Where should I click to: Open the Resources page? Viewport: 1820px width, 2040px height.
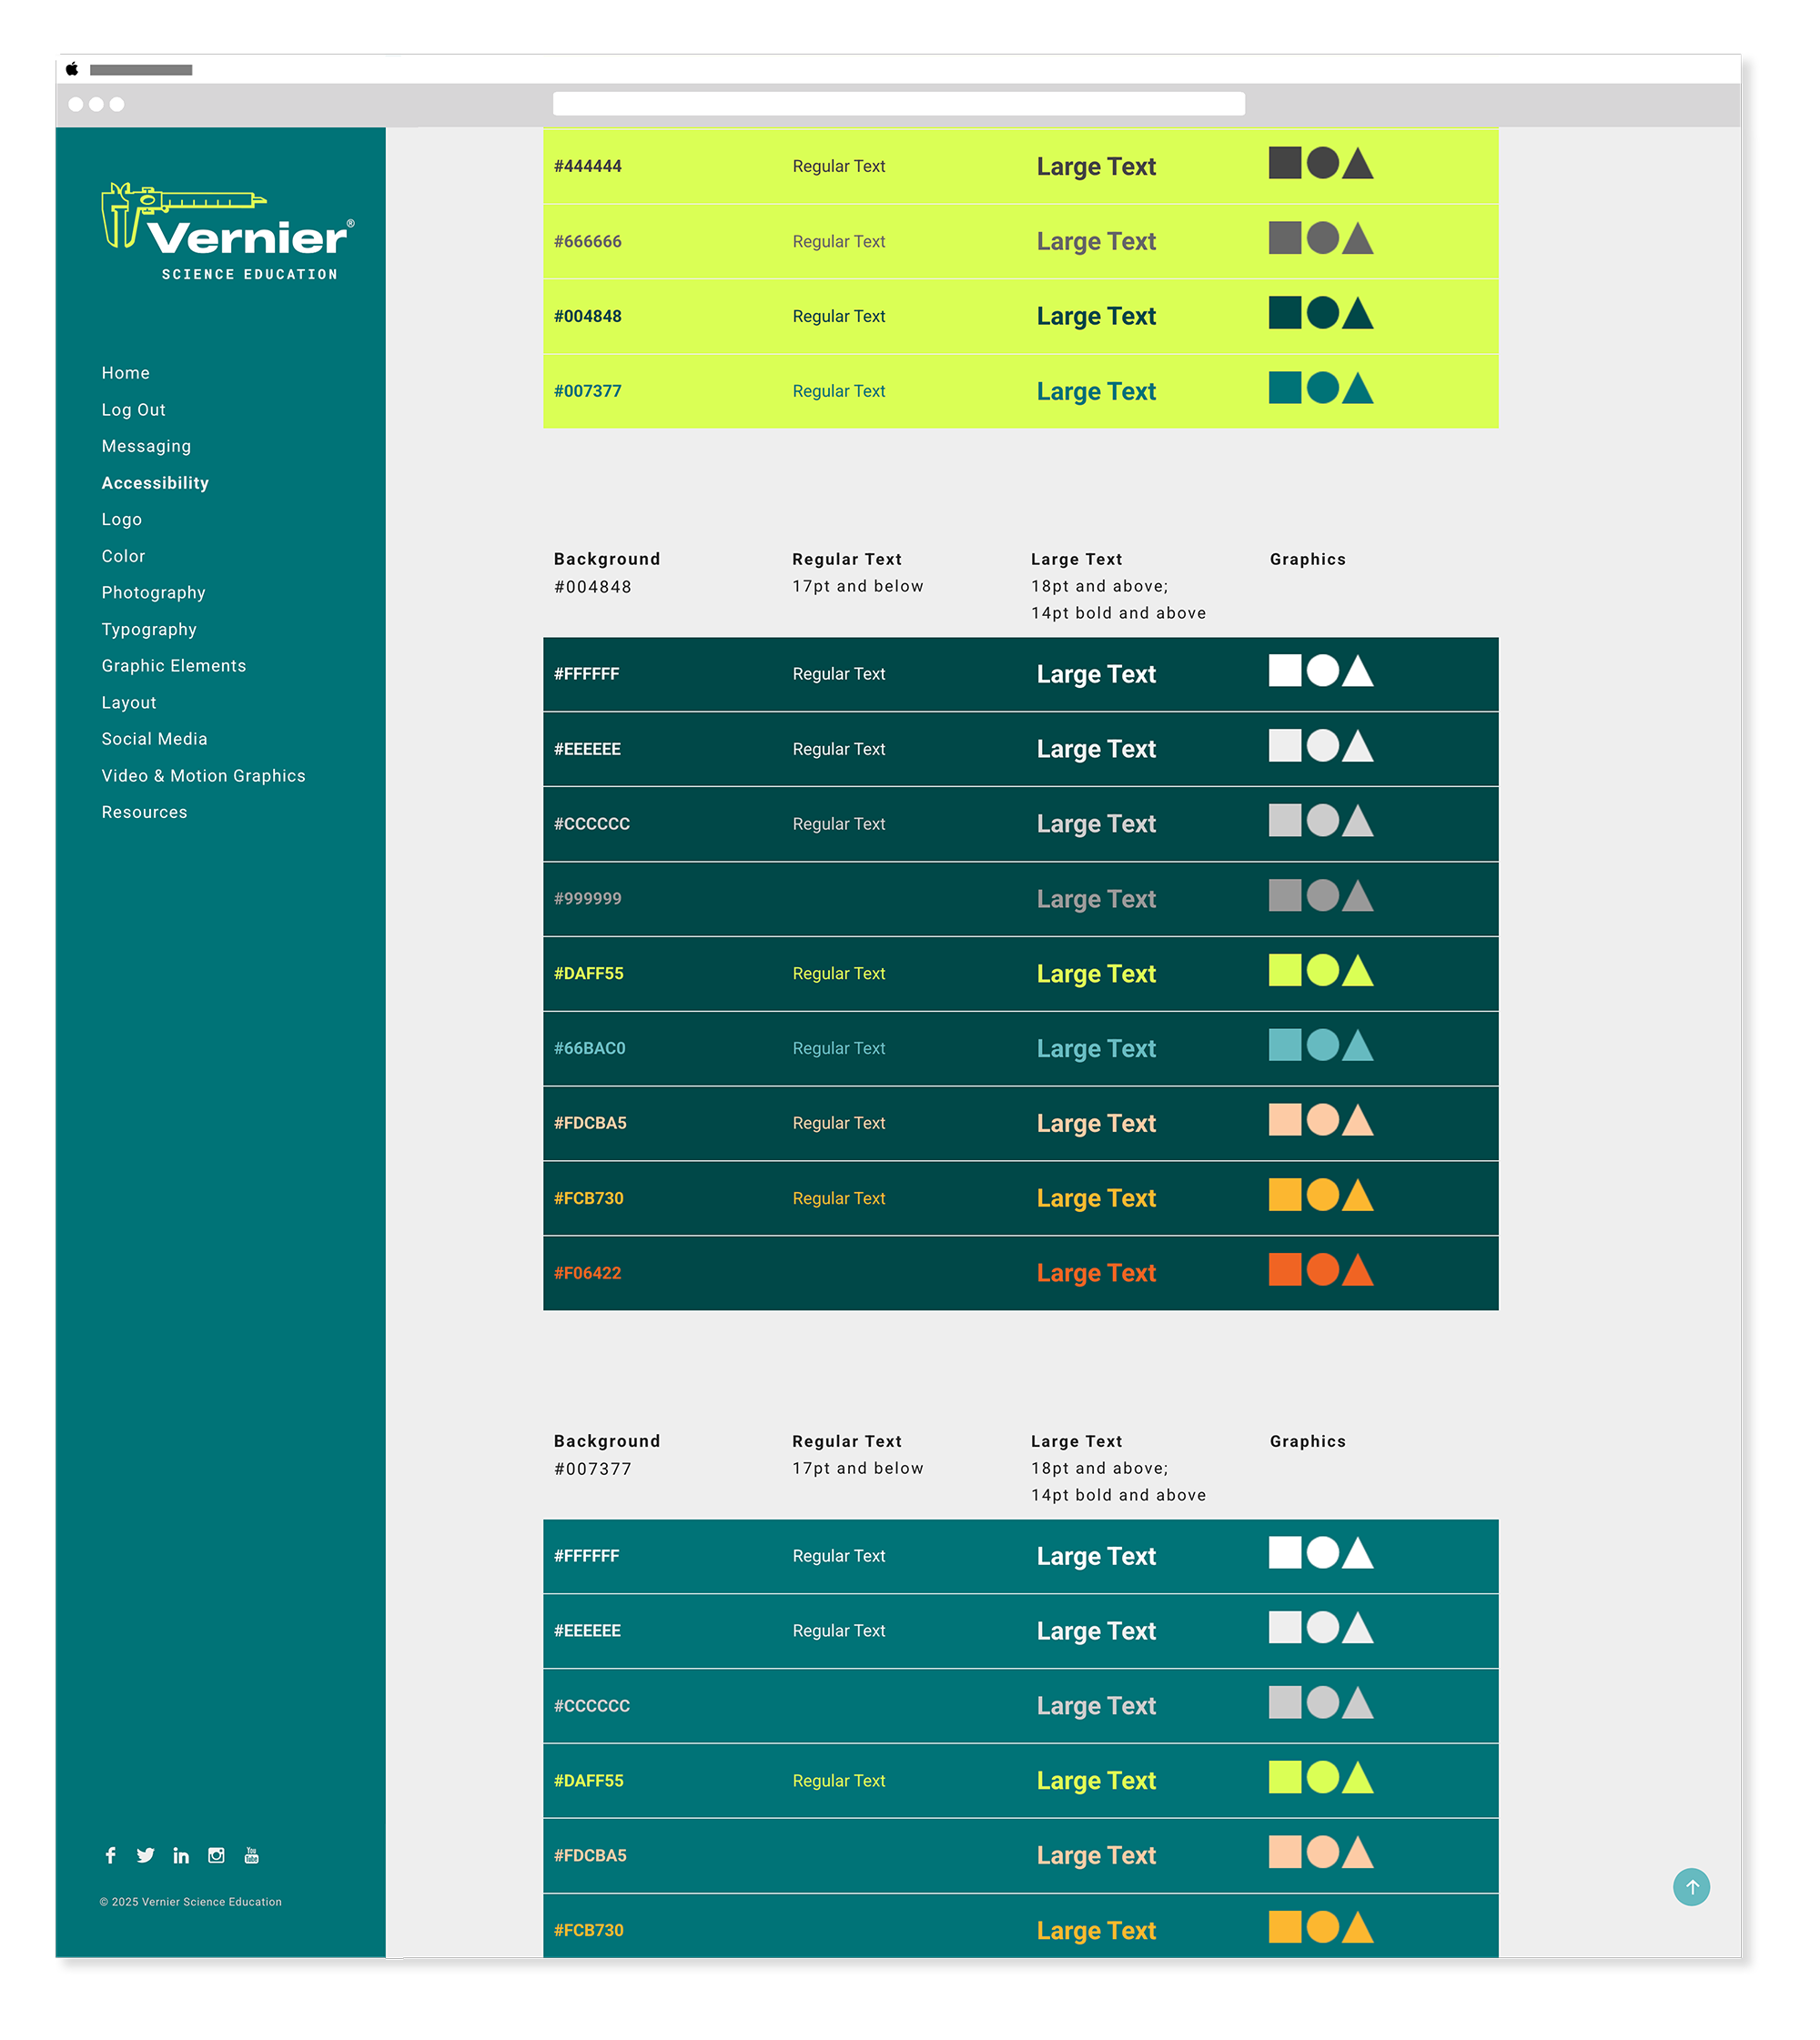144,813
